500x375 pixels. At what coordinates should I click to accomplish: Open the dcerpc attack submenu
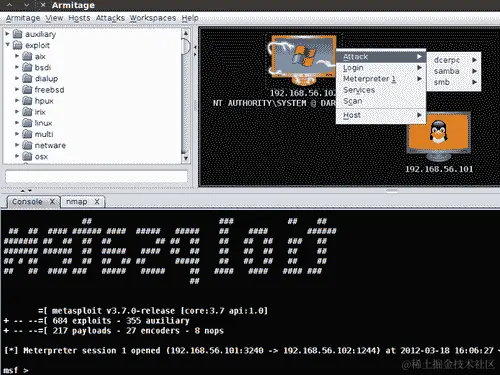[x=454, y=60]
